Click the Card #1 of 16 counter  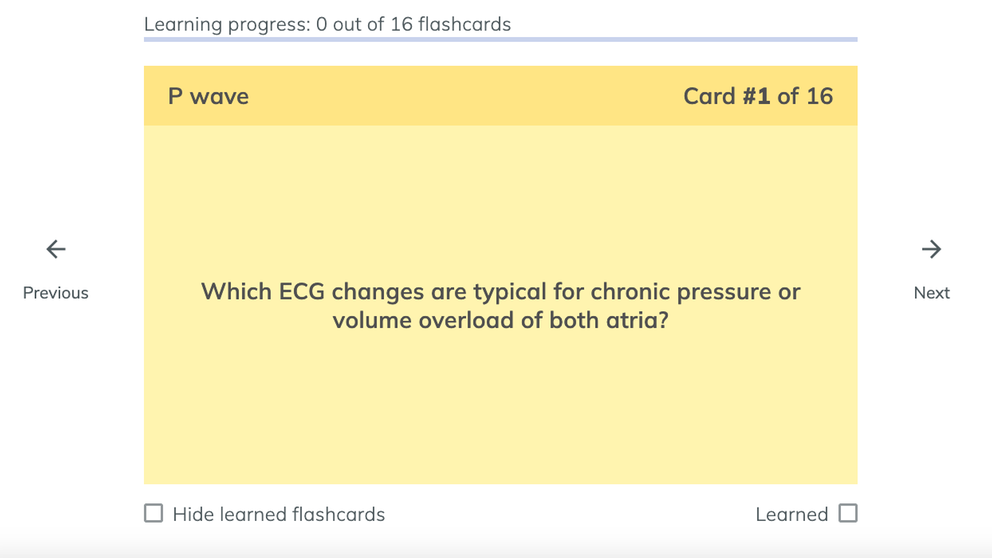pos(758,96)
